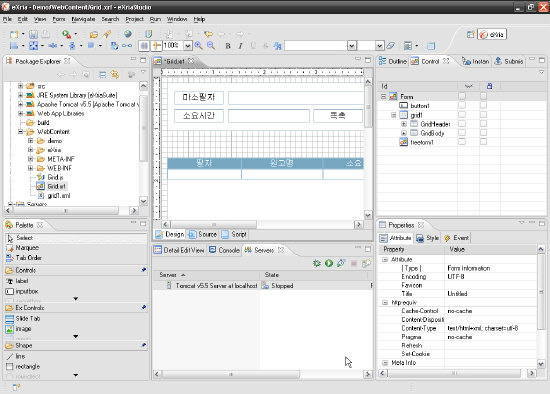Toggle the guide ruler toolbar button
Viewport: 550px width, 394px height.
[x=156, y=46]
